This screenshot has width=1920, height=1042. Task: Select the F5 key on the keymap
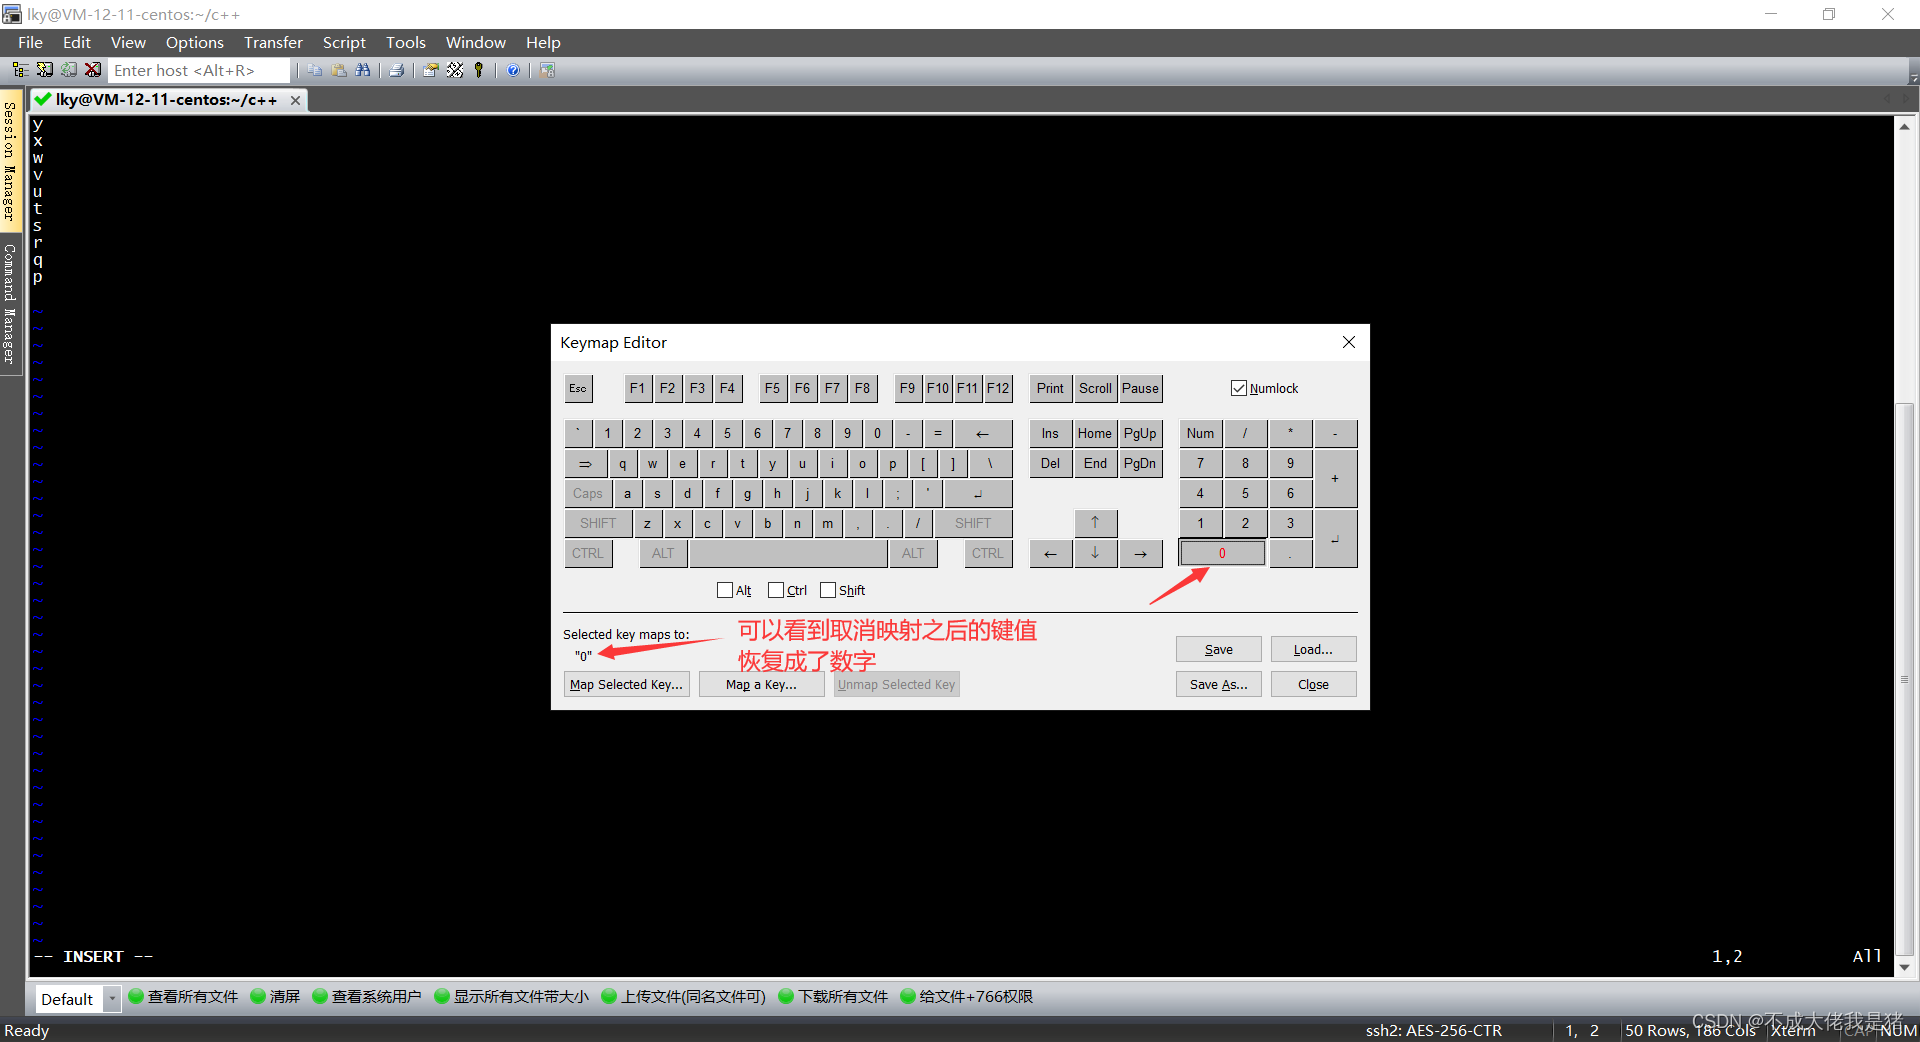click(x=772, y=388)
